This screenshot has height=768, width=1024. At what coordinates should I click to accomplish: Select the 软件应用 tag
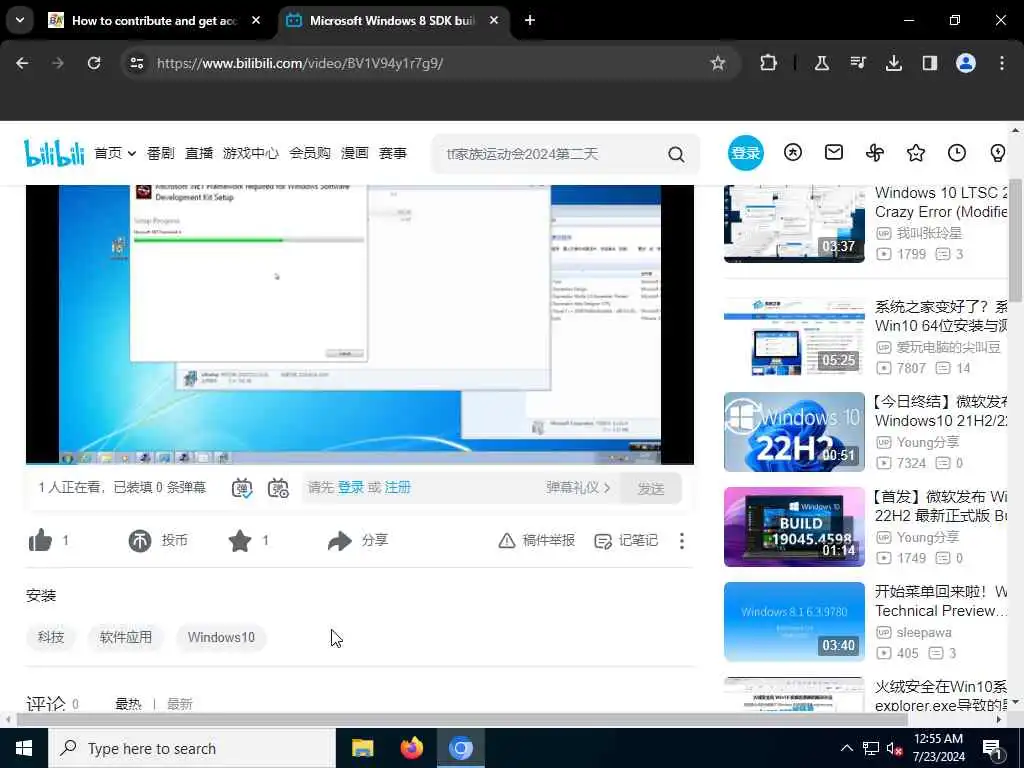[x=125, y=637]
